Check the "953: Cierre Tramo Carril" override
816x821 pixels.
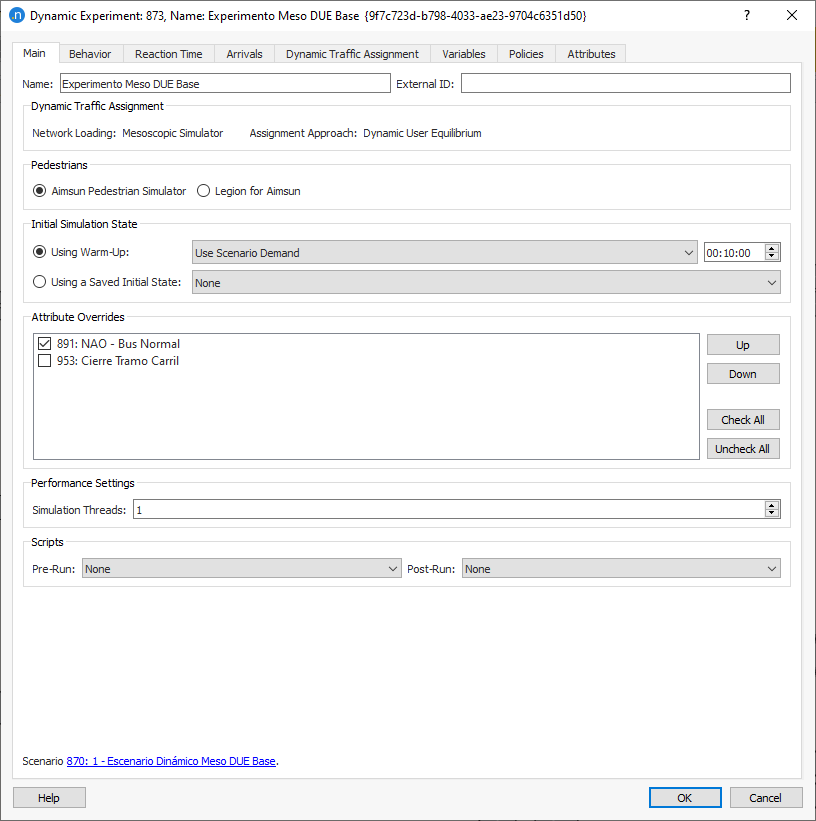click(44, 361)
